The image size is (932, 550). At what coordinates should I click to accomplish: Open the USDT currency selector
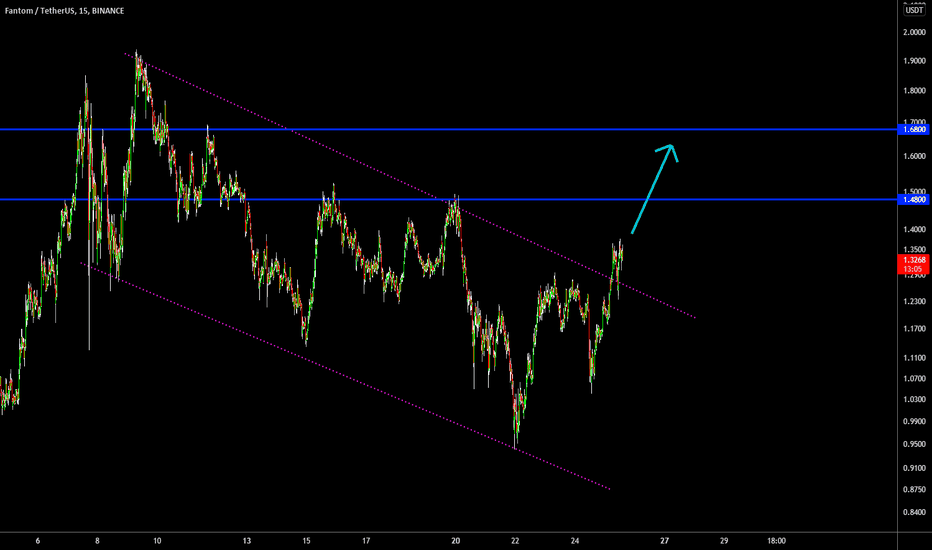(x=914, y=10)
